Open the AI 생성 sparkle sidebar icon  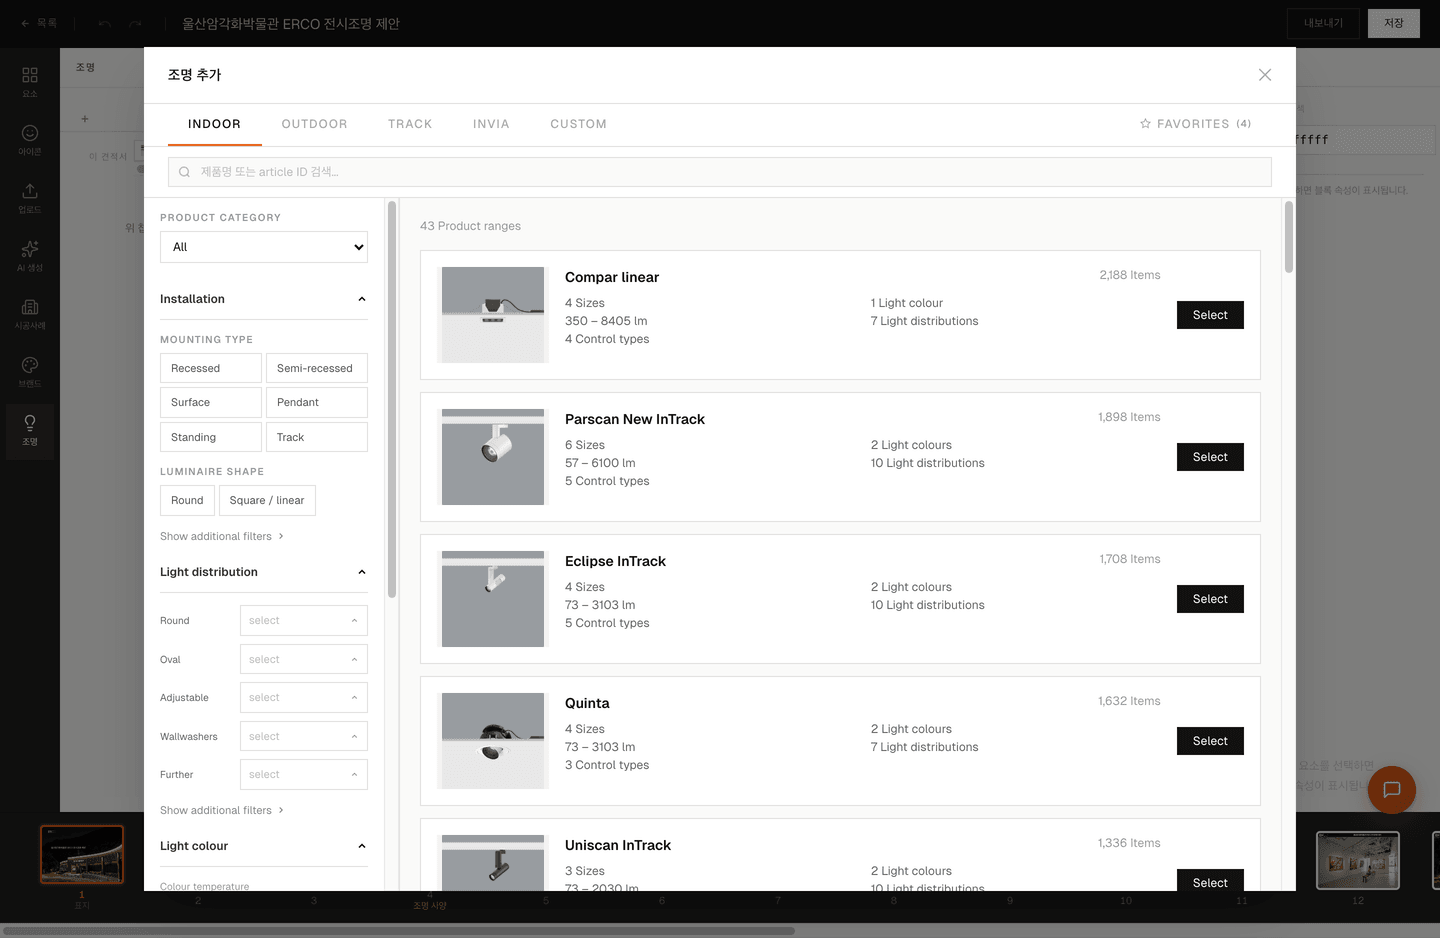(x=30, y=256)
